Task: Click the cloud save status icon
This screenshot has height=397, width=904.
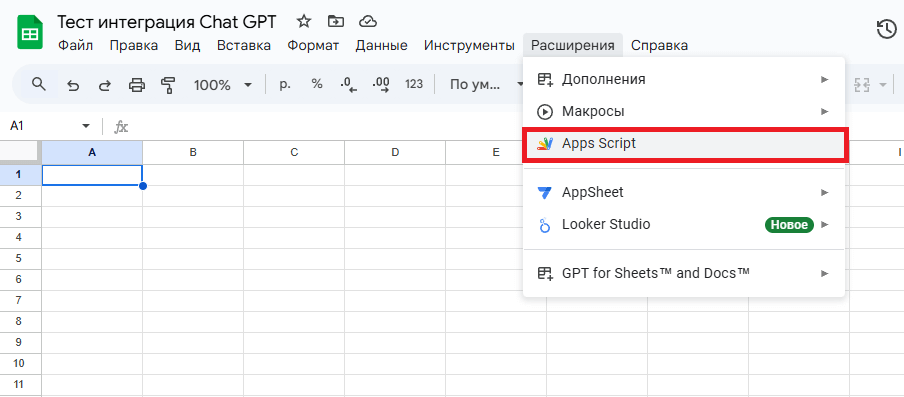Action: [x=367, y=22]
